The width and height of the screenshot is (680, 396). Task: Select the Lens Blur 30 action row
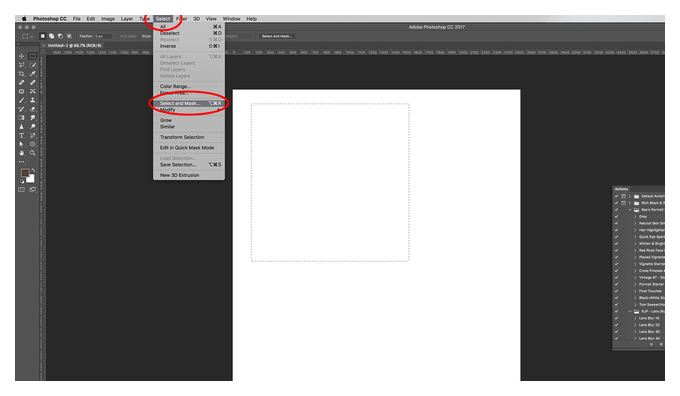click(639, 331)
